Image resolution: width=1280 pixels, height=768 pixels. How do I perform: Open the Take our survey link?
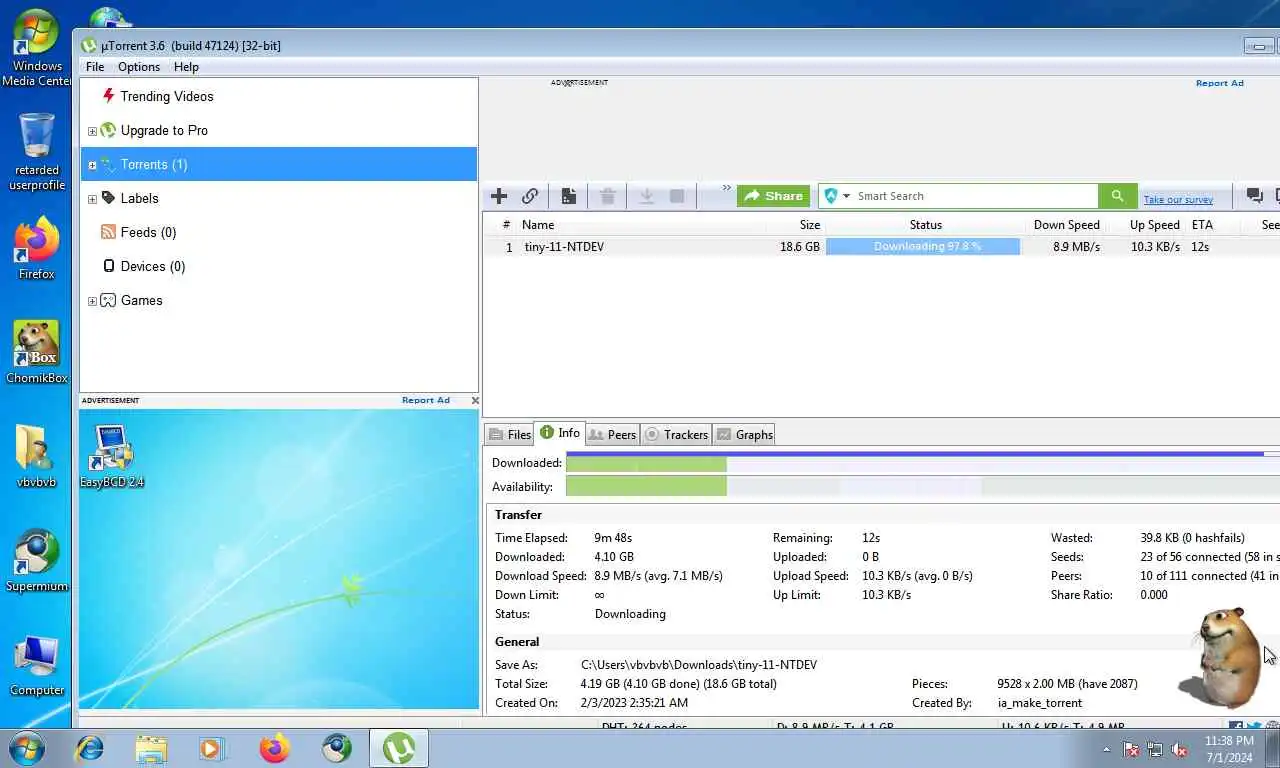pos(1178,200)
